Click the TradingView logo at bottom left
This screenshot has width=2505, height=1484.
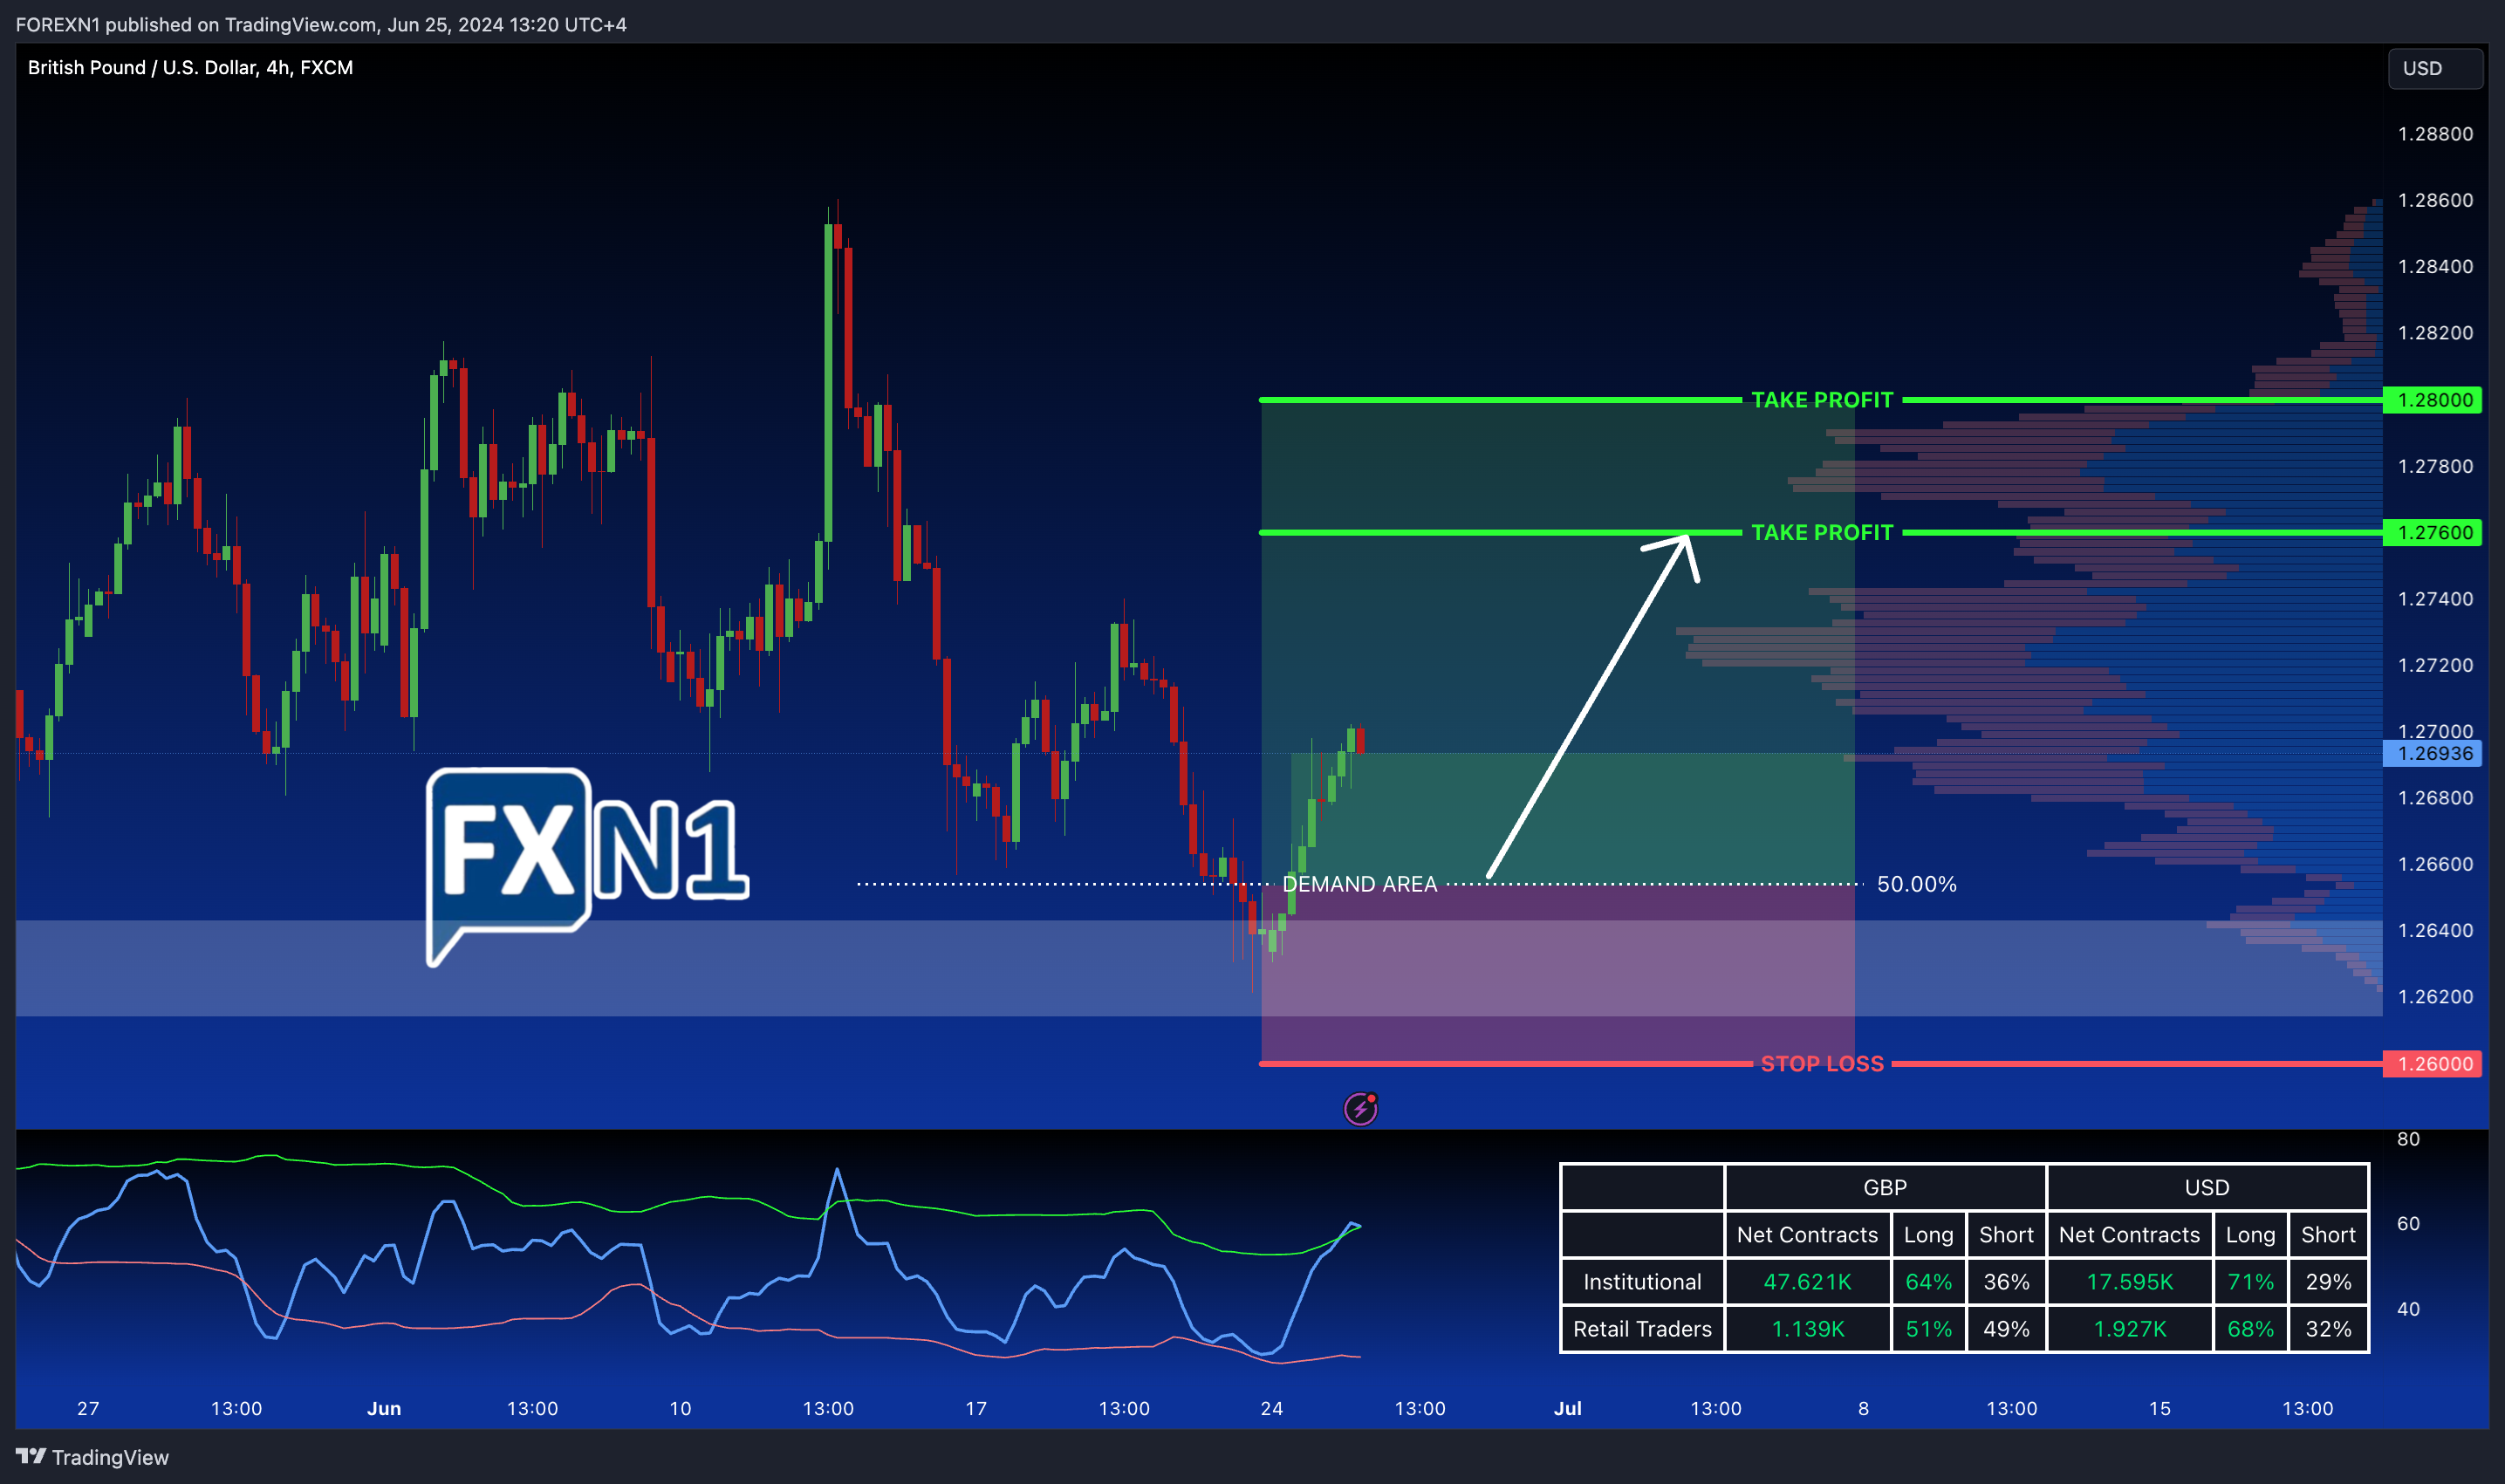pos(92,1457)
